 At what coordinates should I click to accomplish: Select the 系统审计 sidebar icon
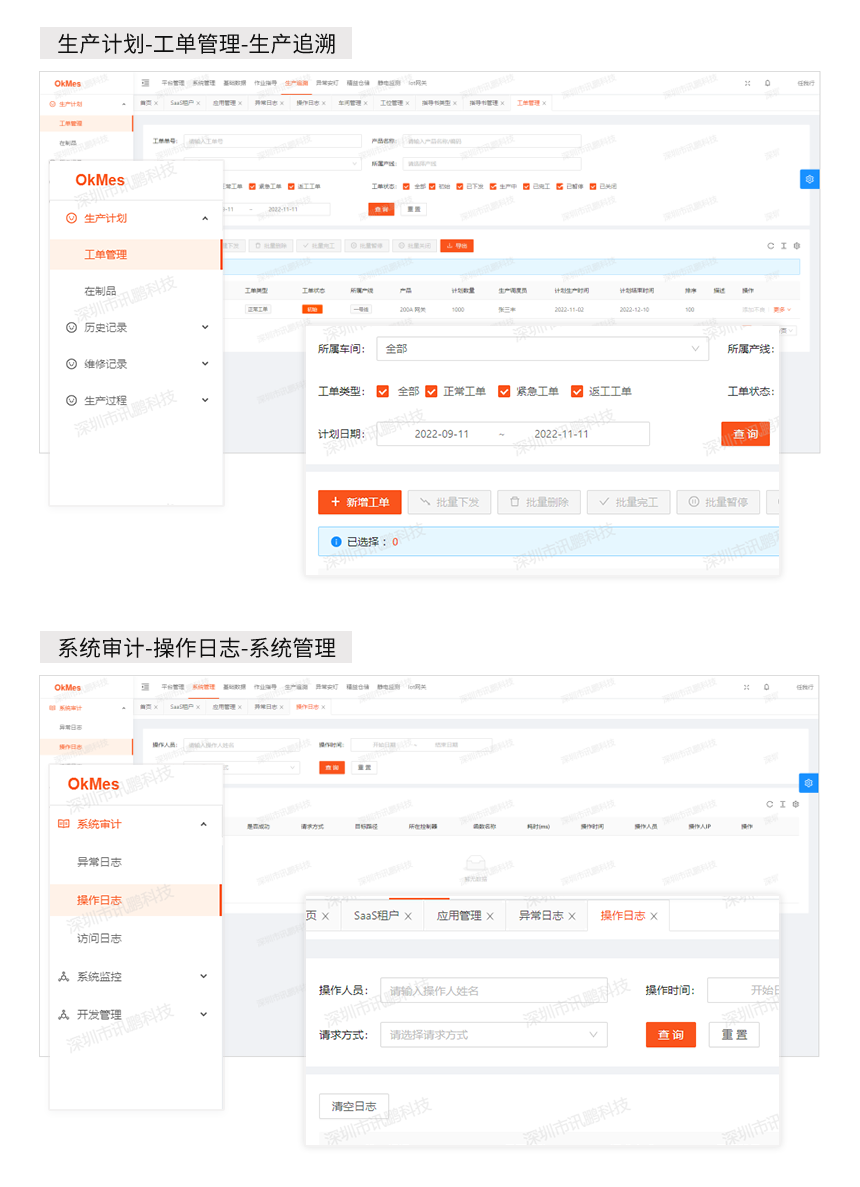[63, 824]
